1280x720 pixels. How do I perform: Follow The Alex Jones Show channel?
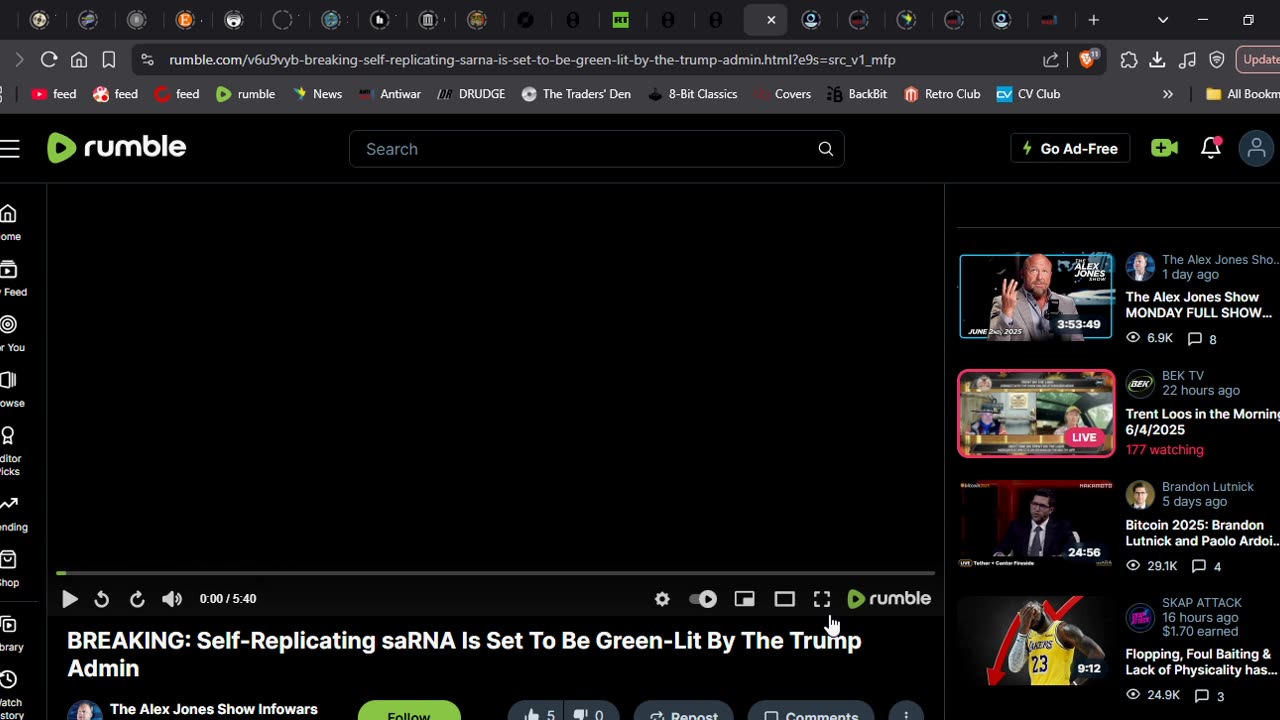[409, 712]
